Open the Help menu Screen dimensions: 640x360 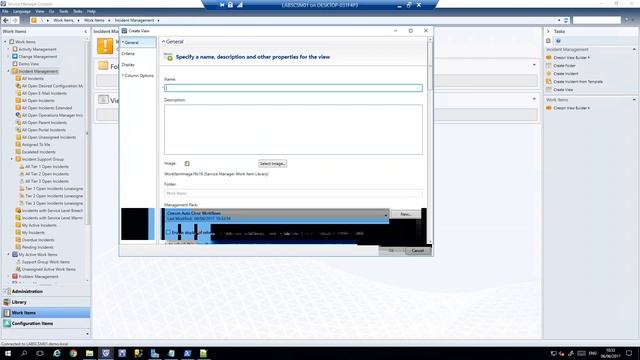(x=91, y=11)
